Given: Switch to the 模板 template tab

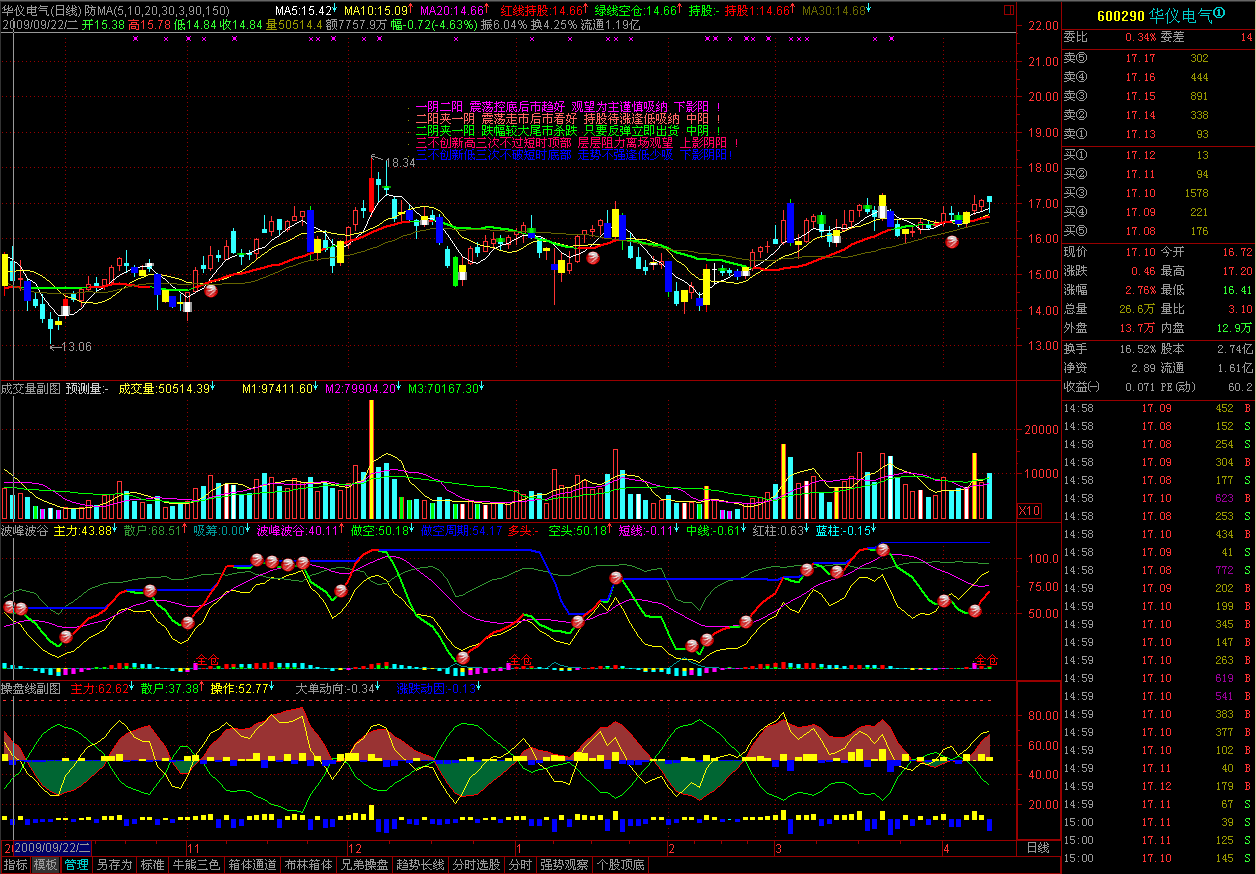Looking at the screenshot, I should coord(45,865).
